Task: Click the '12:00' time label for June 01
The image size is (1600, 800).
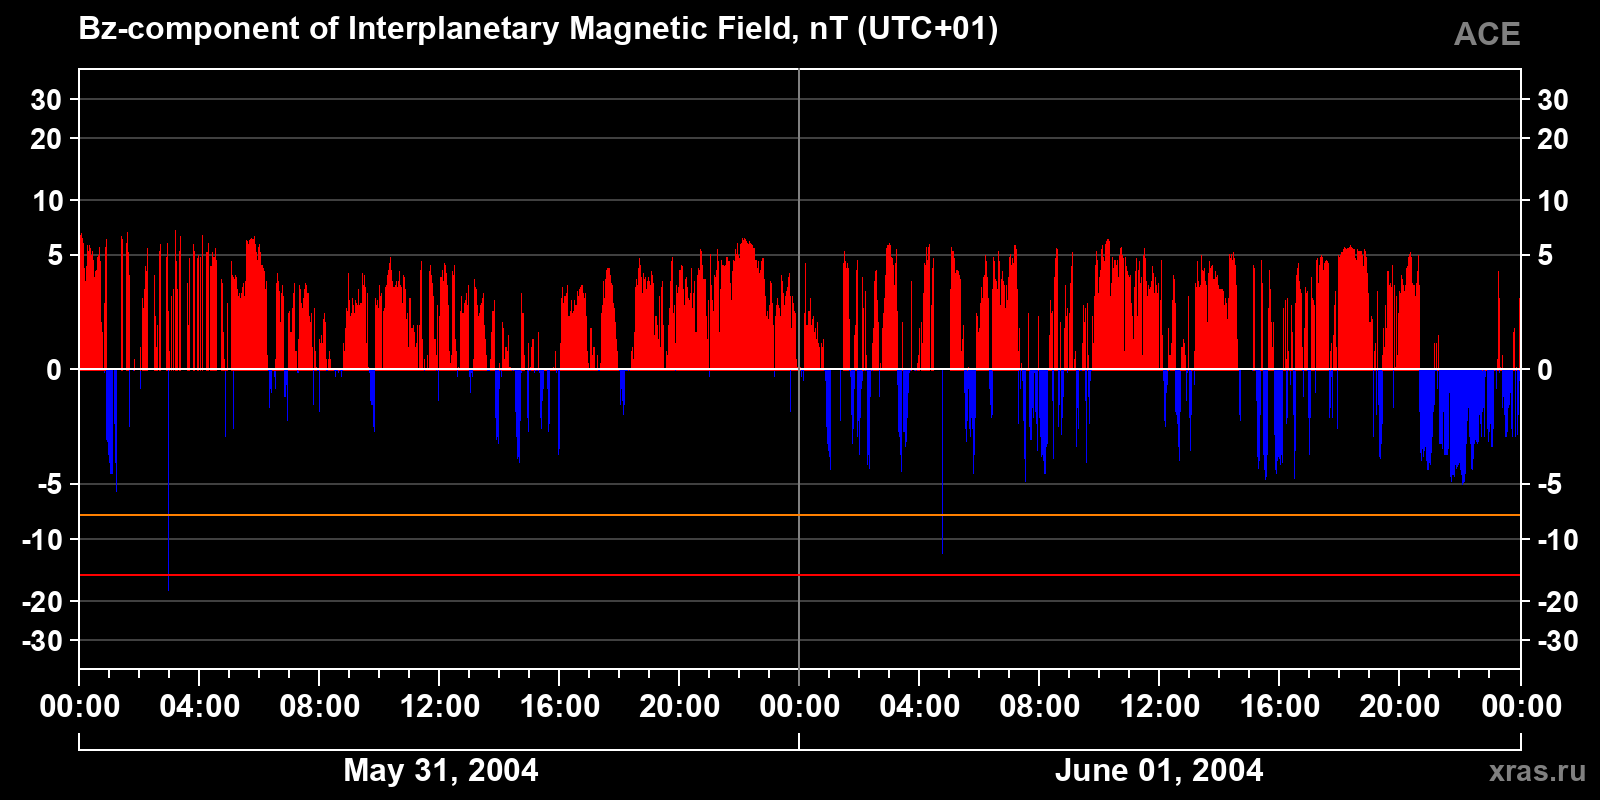Action: (1160, 706)
